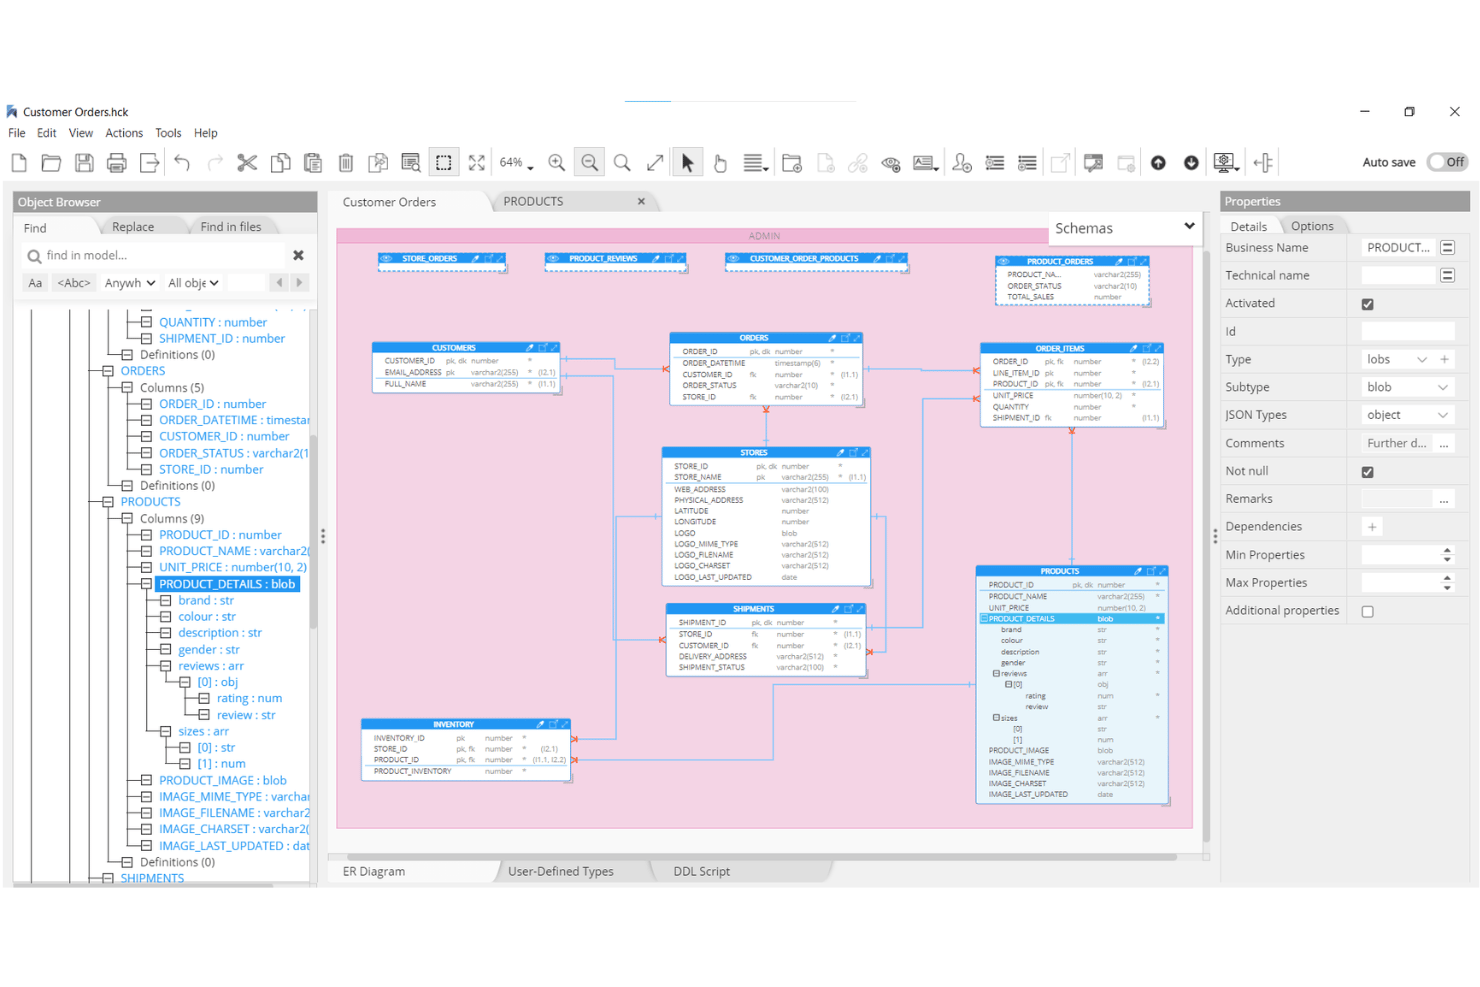
Task: Click the add user icon
Action: (x=962, y=163)
